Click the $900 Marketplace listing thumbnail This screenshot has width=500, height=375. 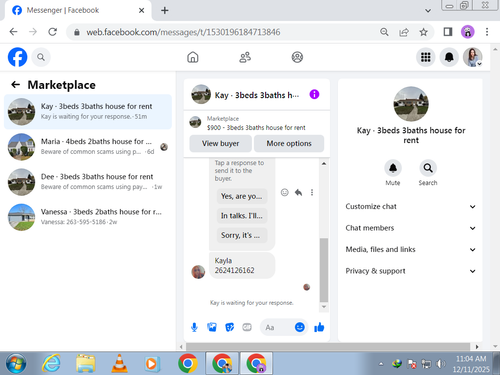coord(195,122)
